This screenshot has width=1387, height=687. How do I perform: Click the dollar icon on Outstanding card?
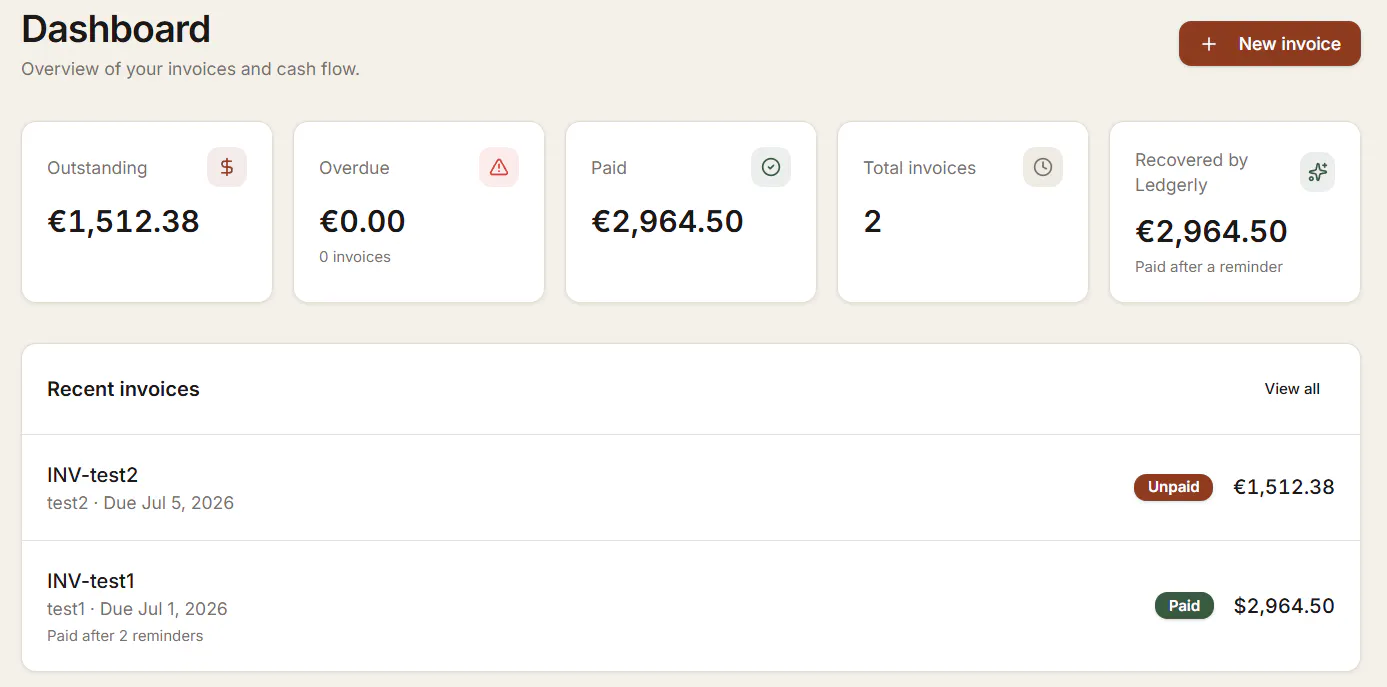pyautogui.click(x=227, y=167)
